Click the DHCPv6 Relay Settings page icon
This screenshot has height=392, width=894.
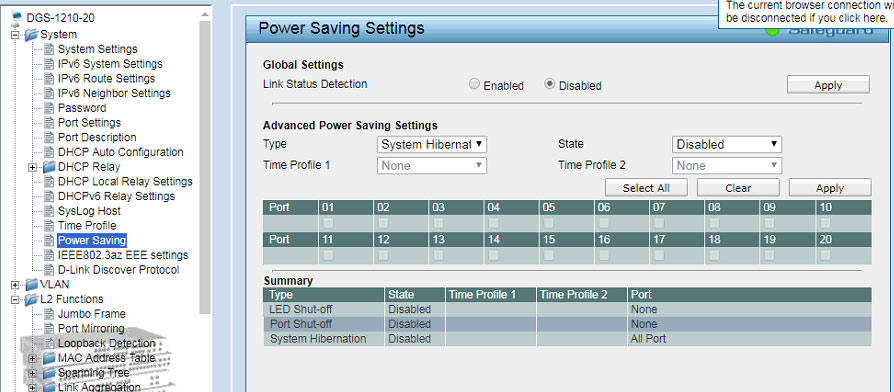click(x=49, y=196)
